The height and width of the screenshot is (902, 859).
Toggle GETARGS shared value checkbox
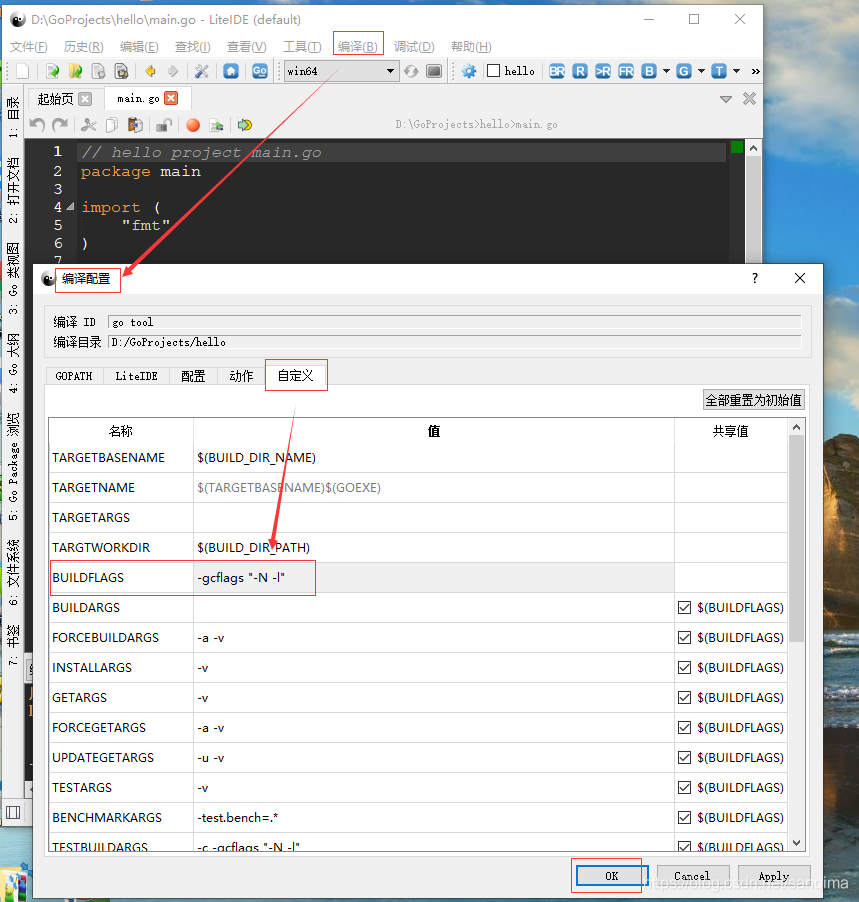684,697
